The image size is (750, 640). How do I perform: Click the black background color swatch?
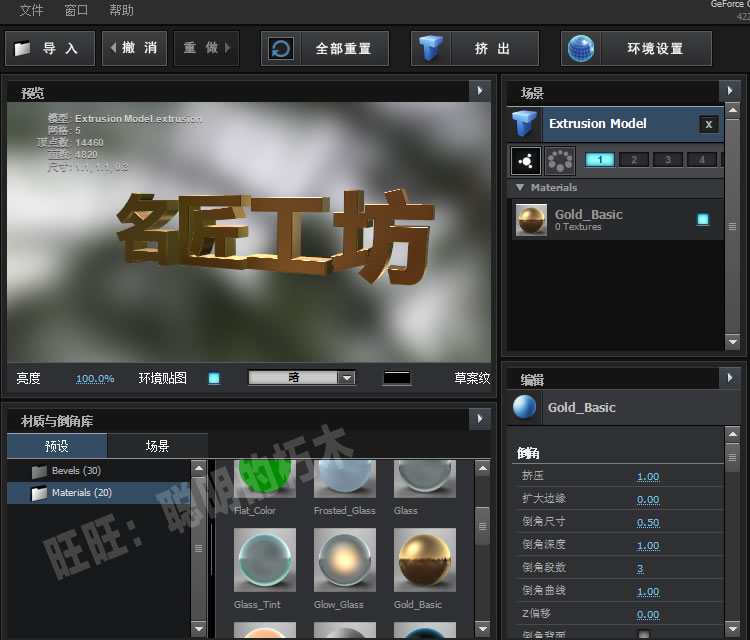(x=397, y=378)
